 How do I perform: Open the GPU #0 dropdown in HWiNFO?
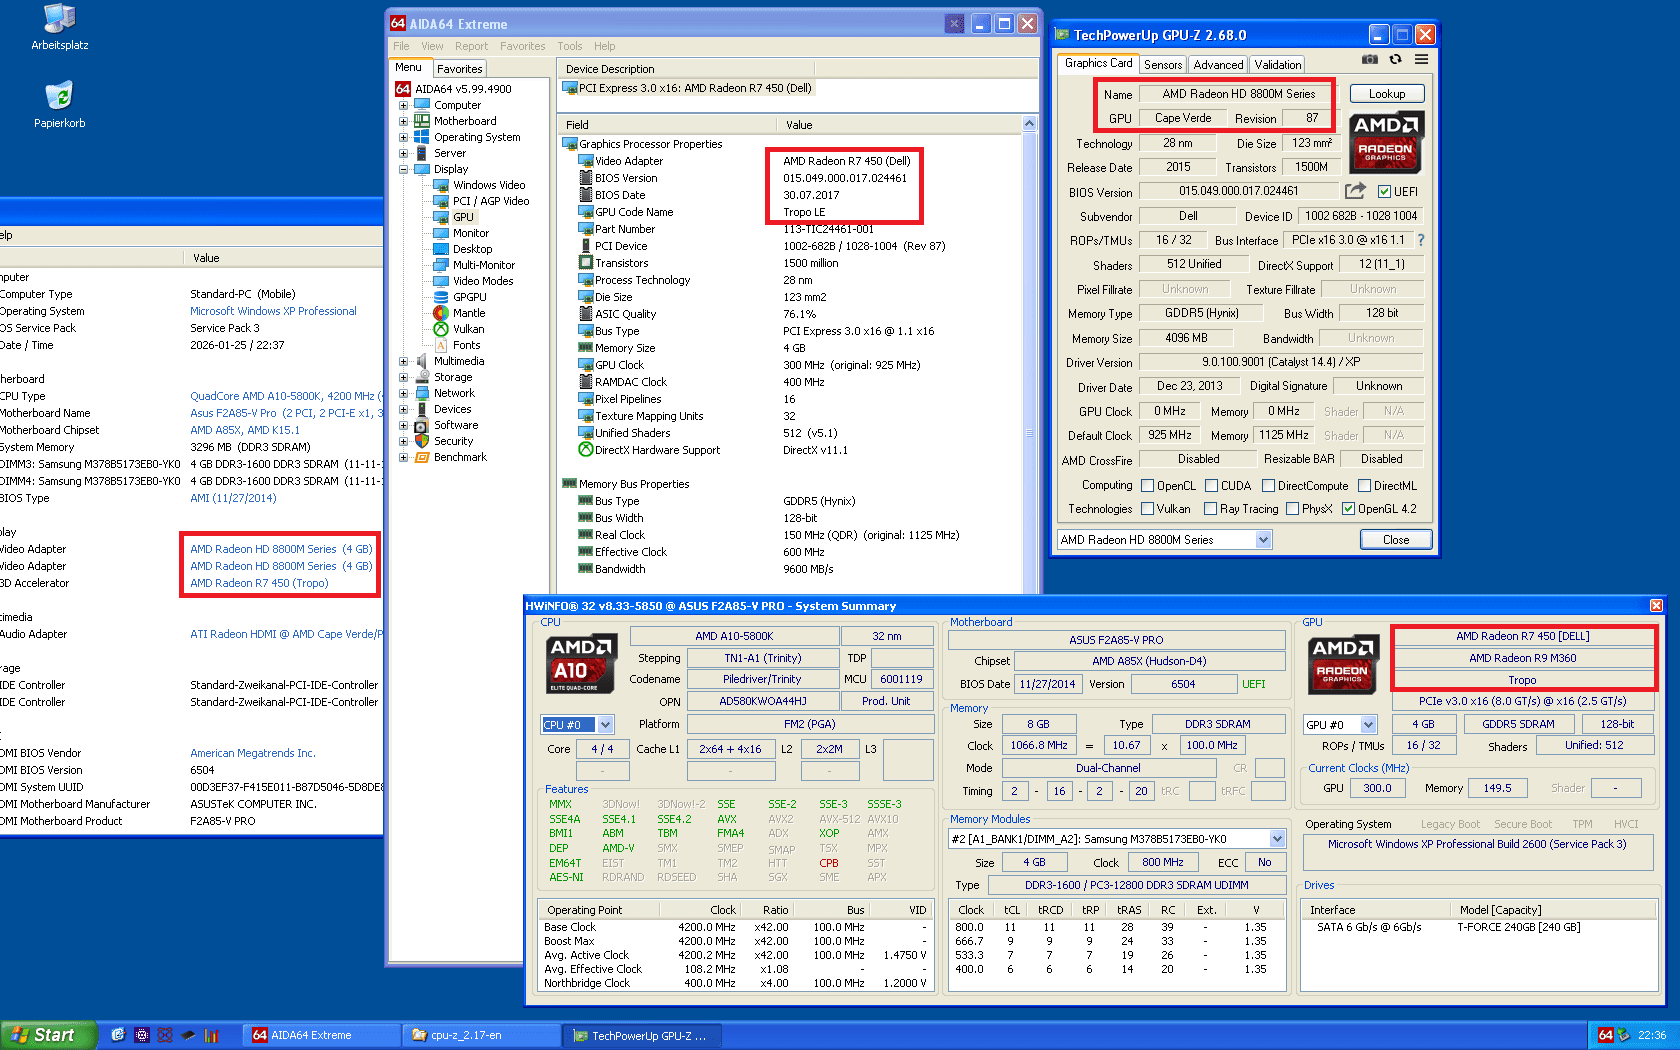pos(1369,725)
